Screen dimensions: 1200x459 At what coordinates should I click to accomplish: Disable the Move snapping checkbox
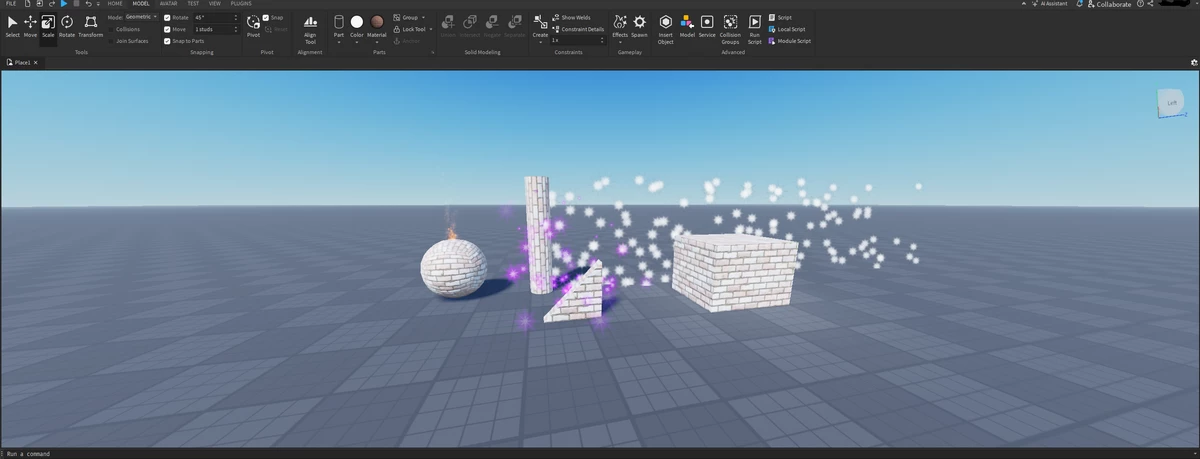click(167, 29)
